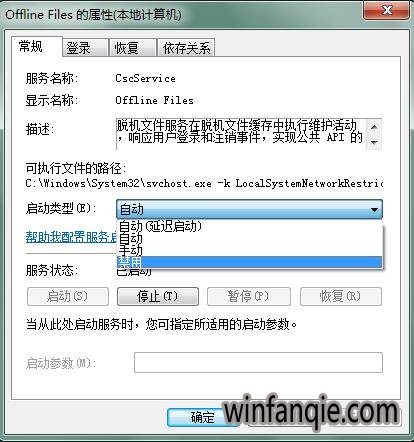Click the 启动类型 dropdown arrow
Image resolution: width=414 pixels, height=442 pixels.
374,210
